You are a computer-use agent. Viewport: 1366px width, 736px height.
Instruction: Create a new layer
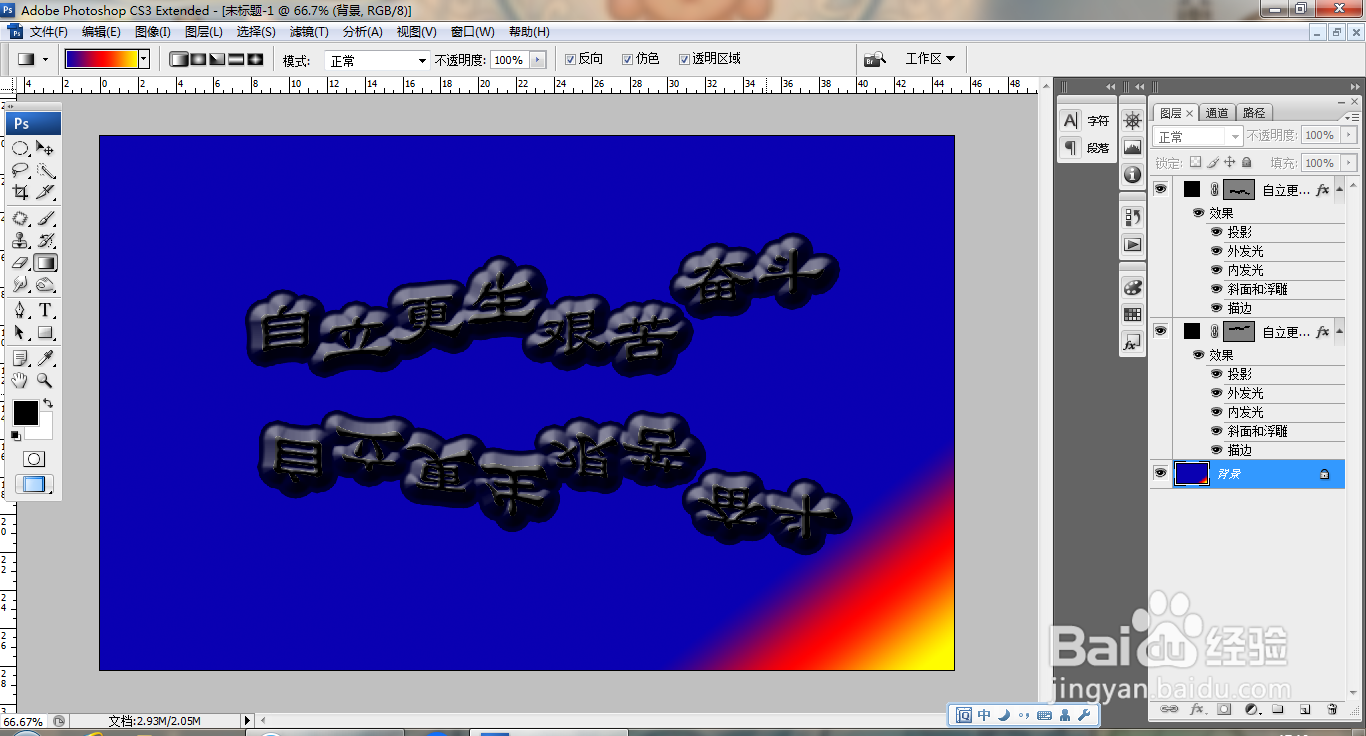tap(1305, 709)
